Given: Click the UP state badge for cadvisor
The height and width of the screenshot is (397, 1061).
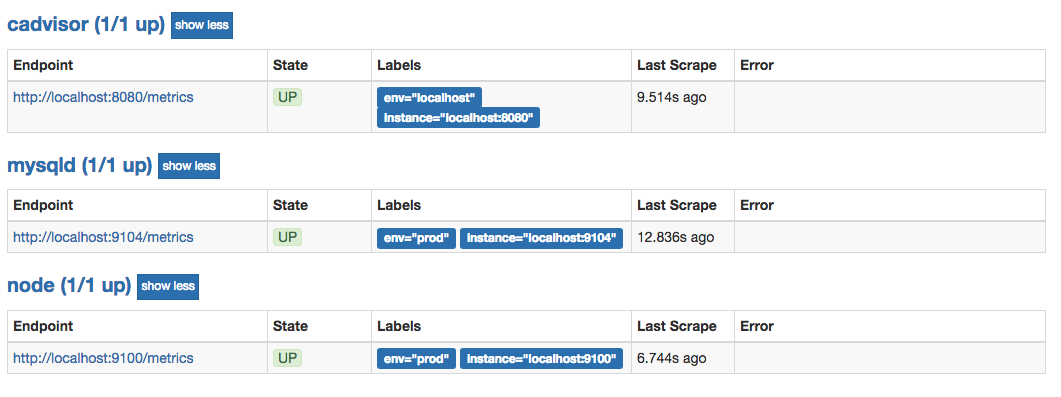Looking at the screenshot, I should coord(288,97).
